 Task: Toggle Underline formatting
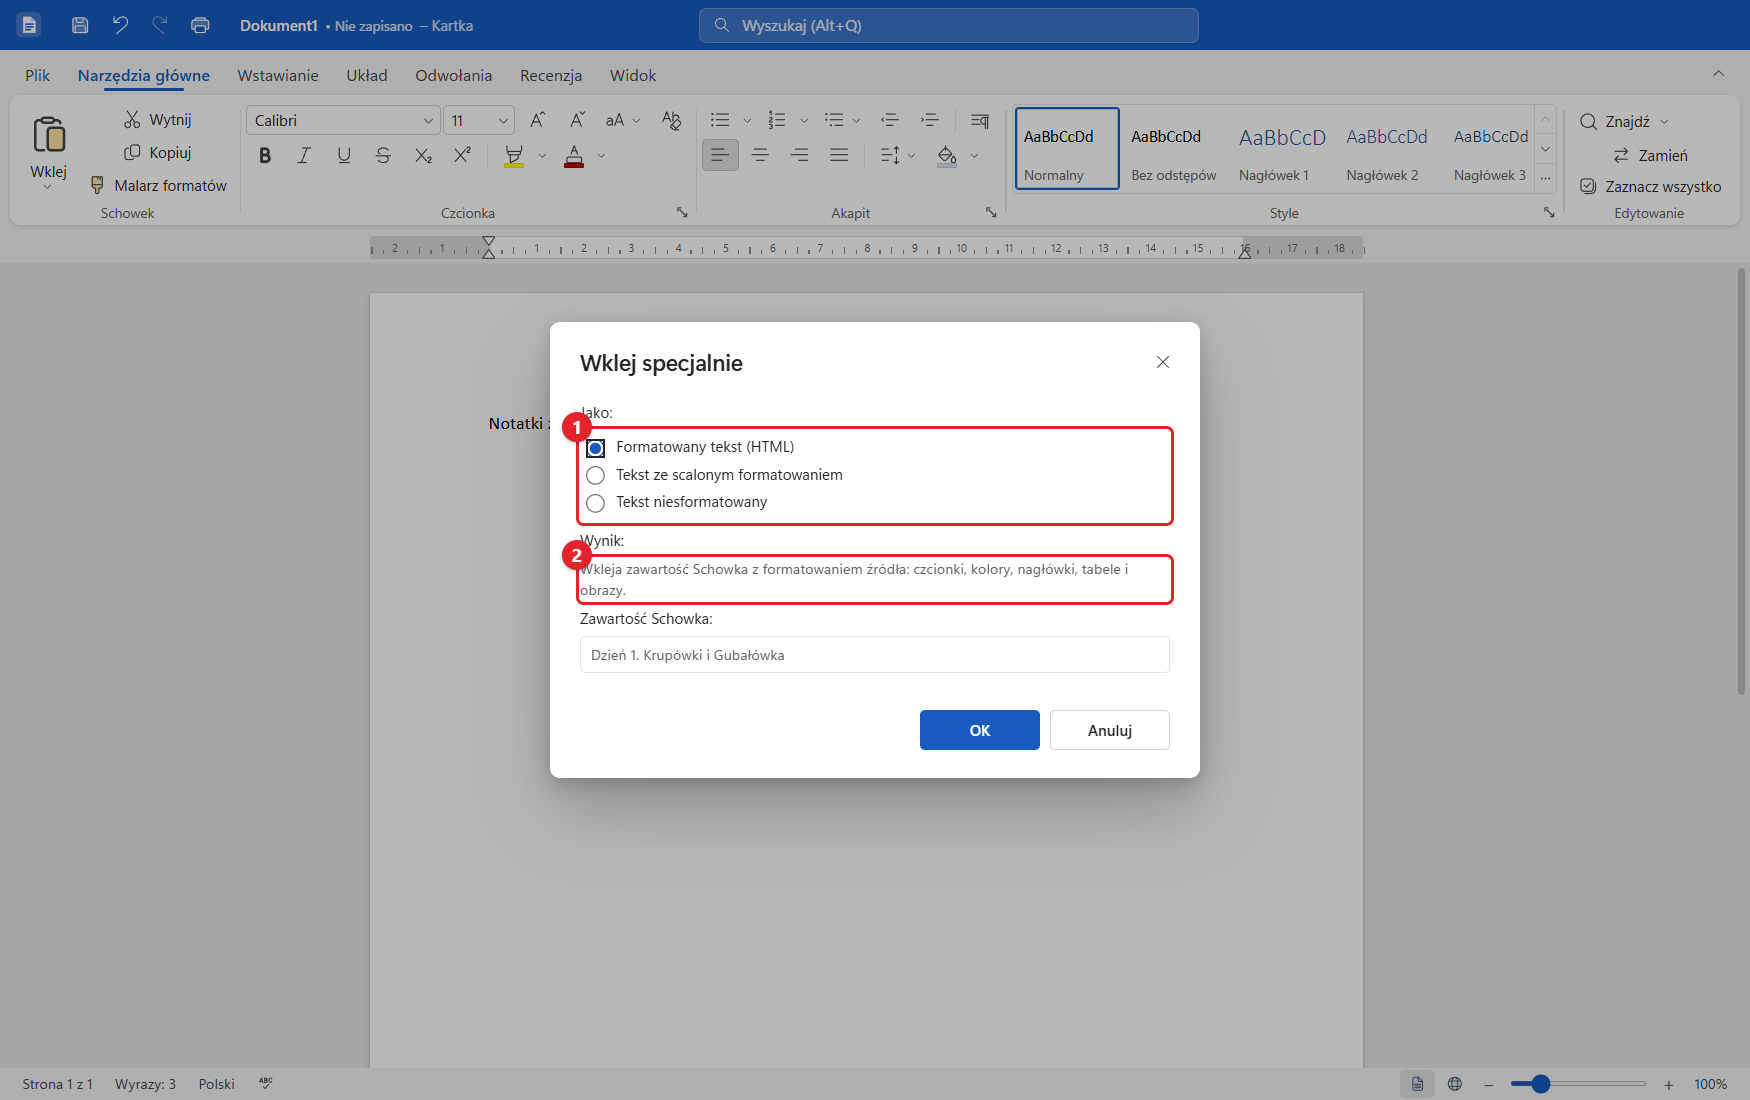(344, 155)
